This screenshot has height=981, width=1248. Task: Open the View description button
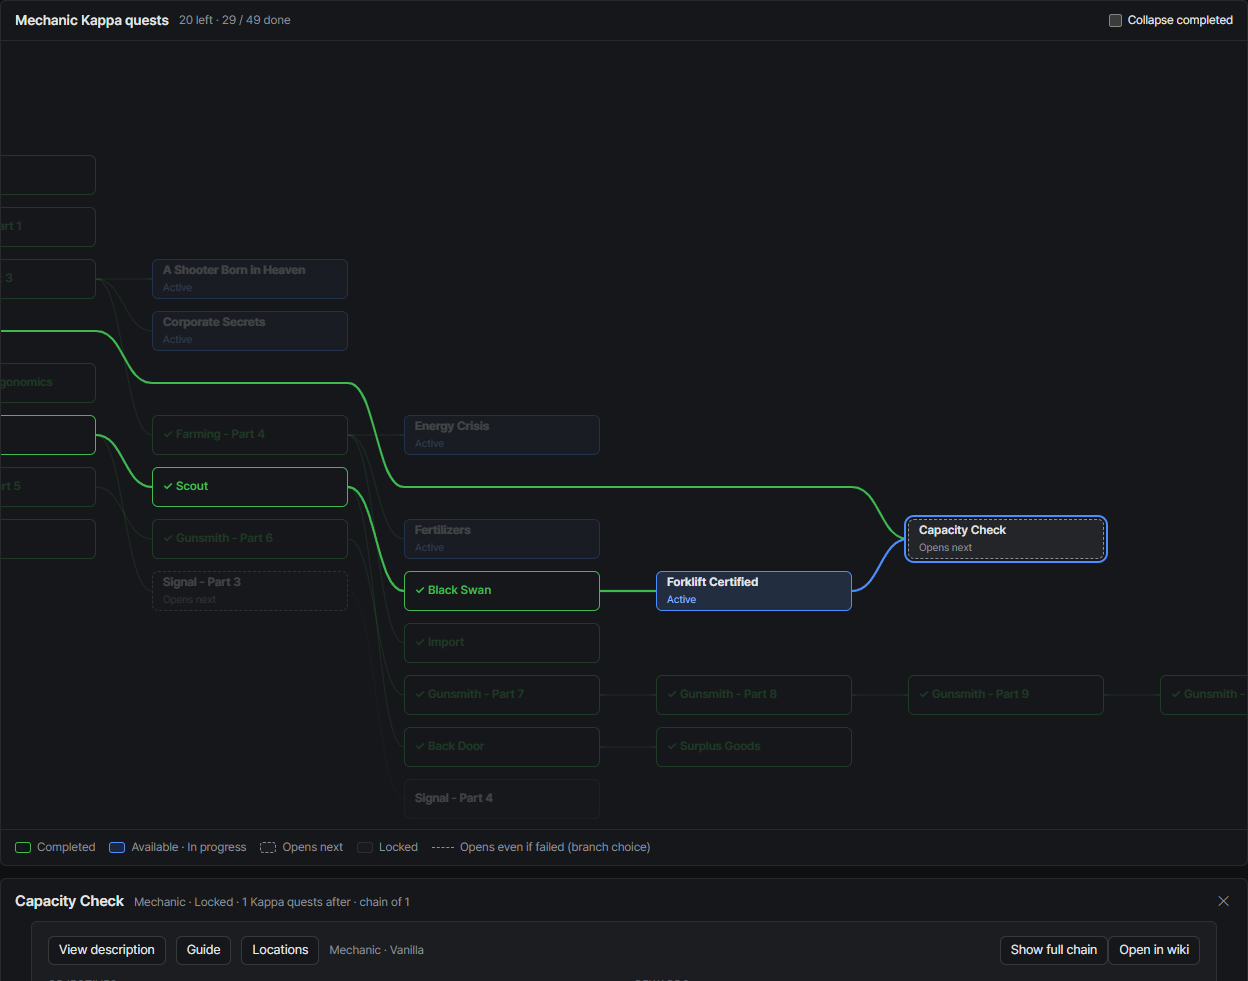point(107,950)
